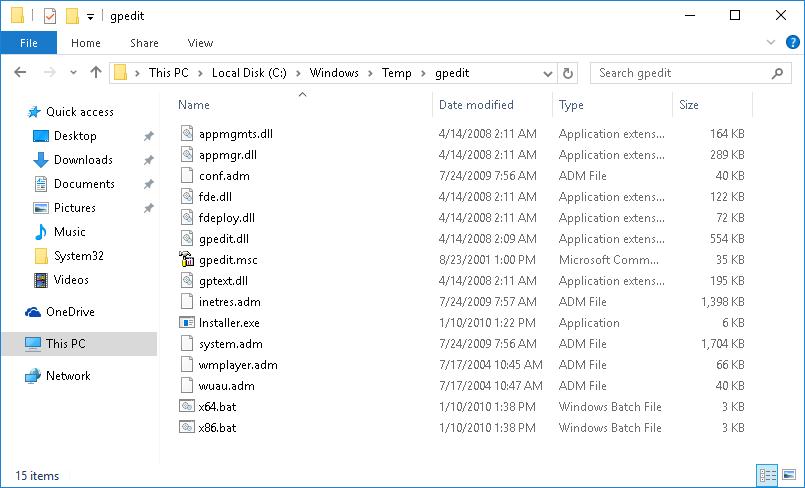Select Quick access in the navigation pane
This screenshot has width=805, height=488.
(80, 112)
